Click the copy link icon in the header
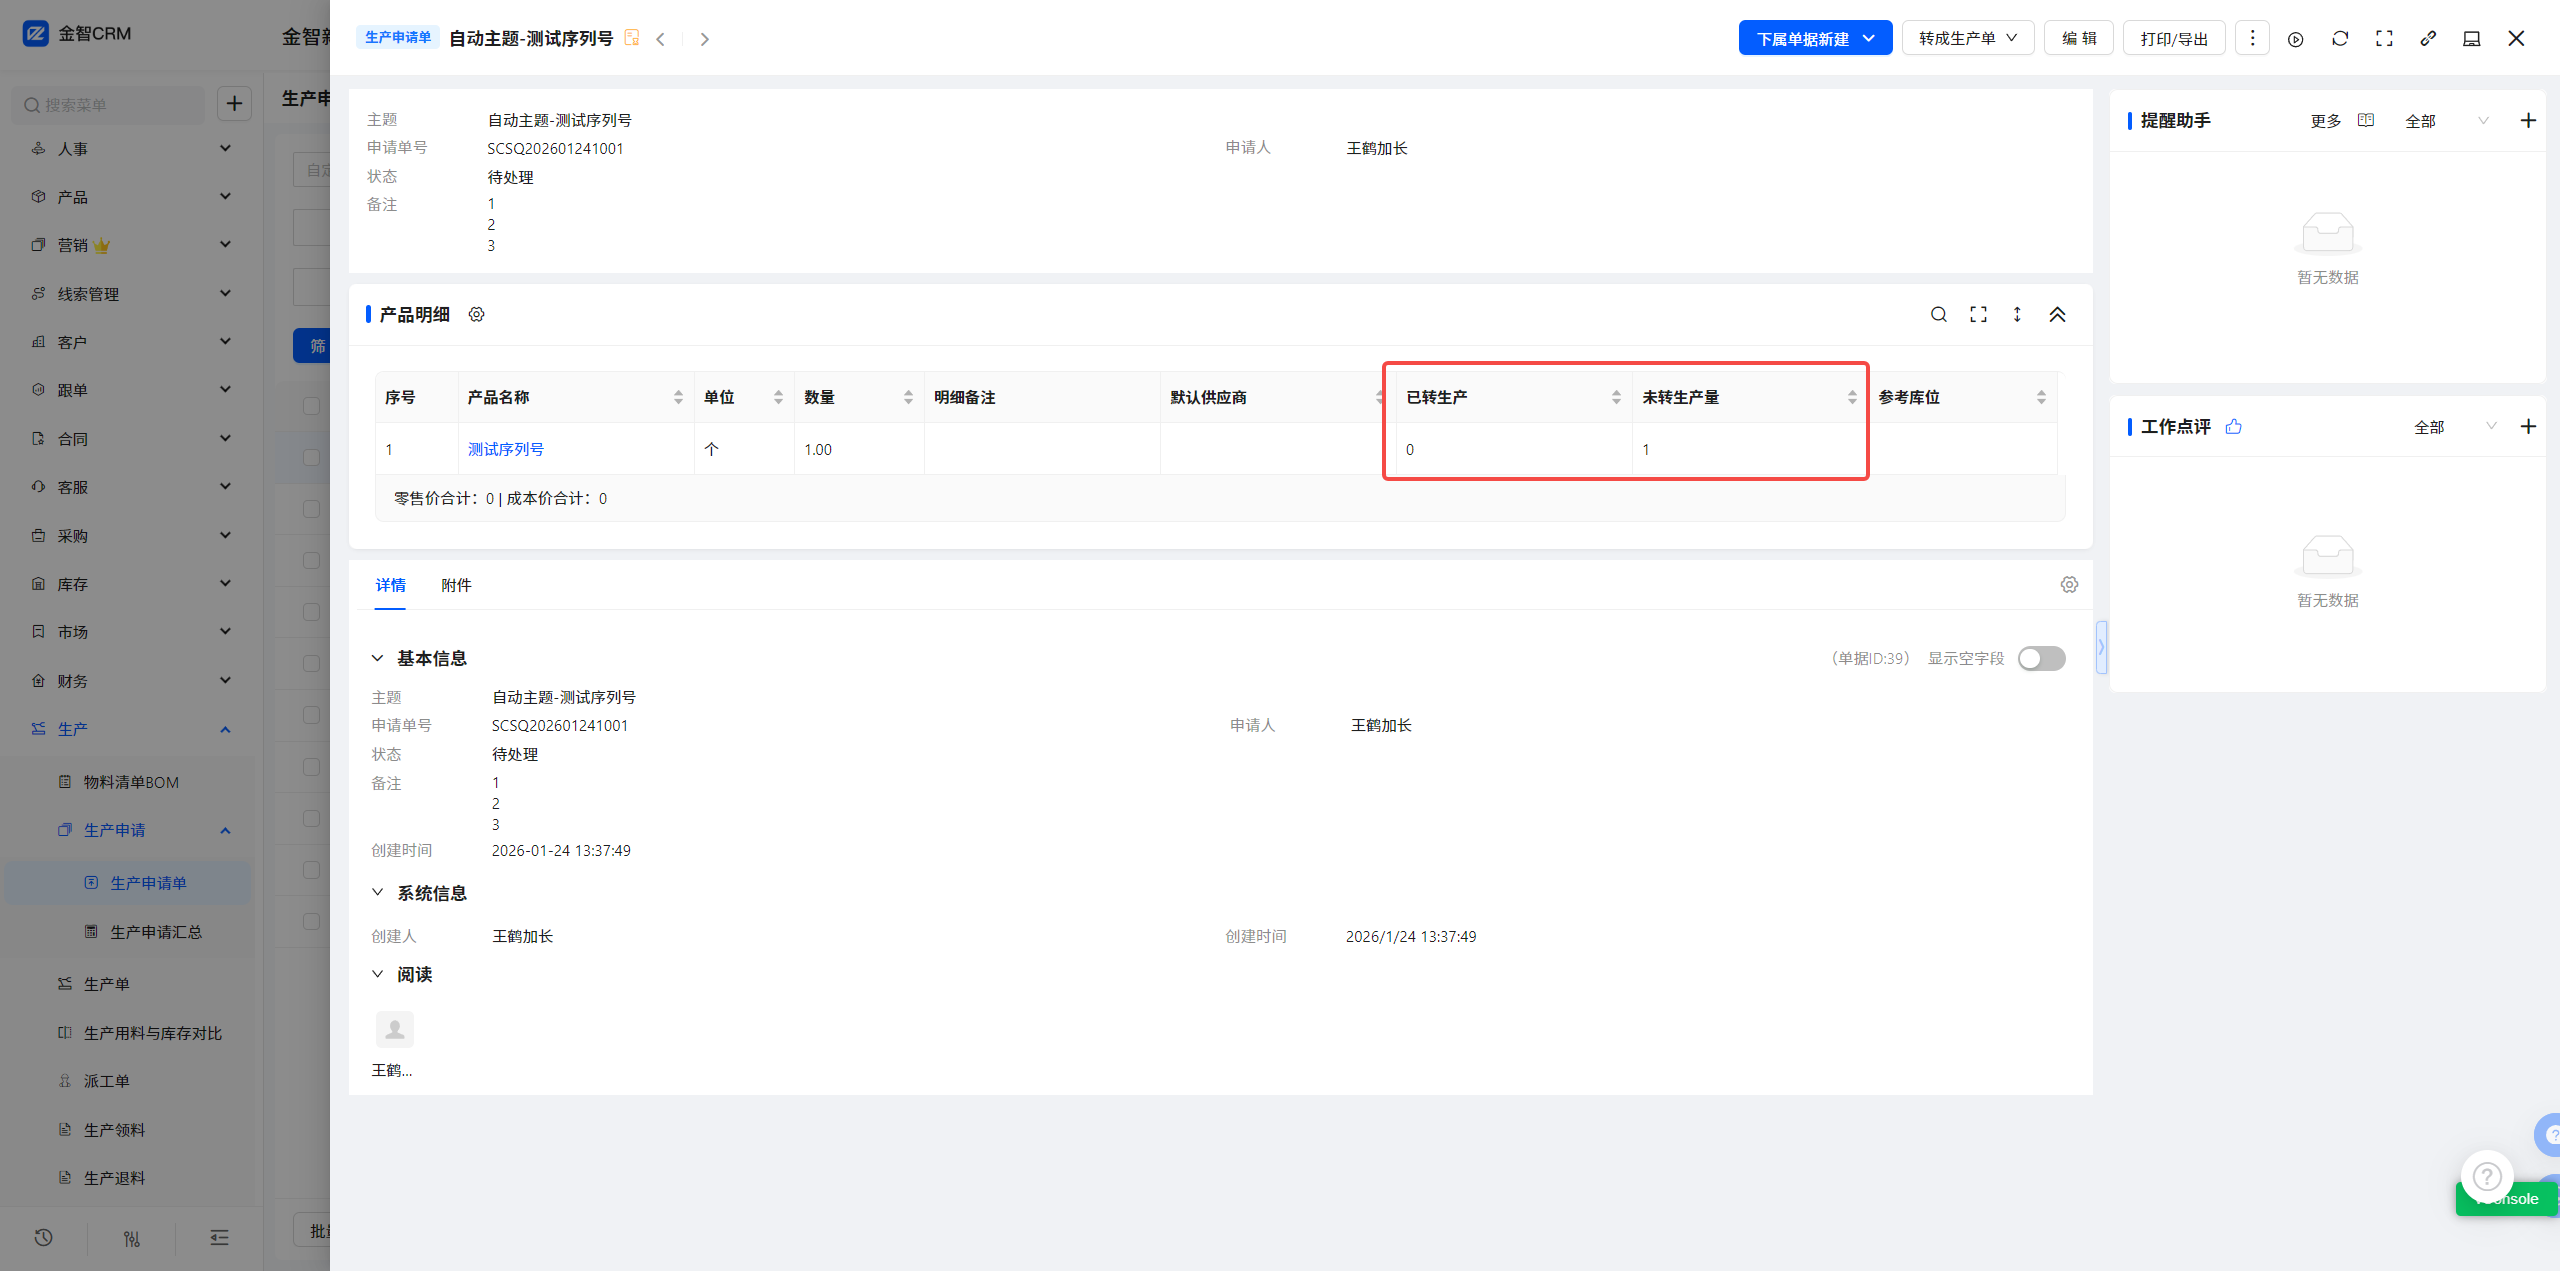 pos(2427,38)
